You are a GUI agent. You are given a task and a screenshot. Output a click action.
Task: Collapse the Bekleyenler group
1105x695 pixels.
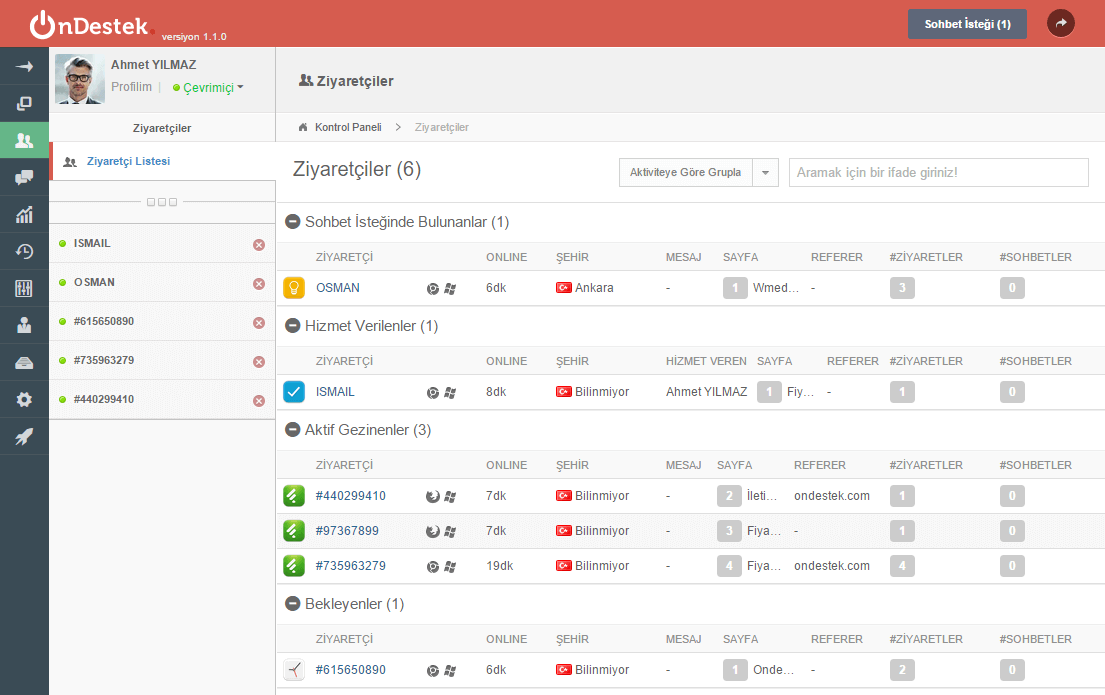coord(293,604)
